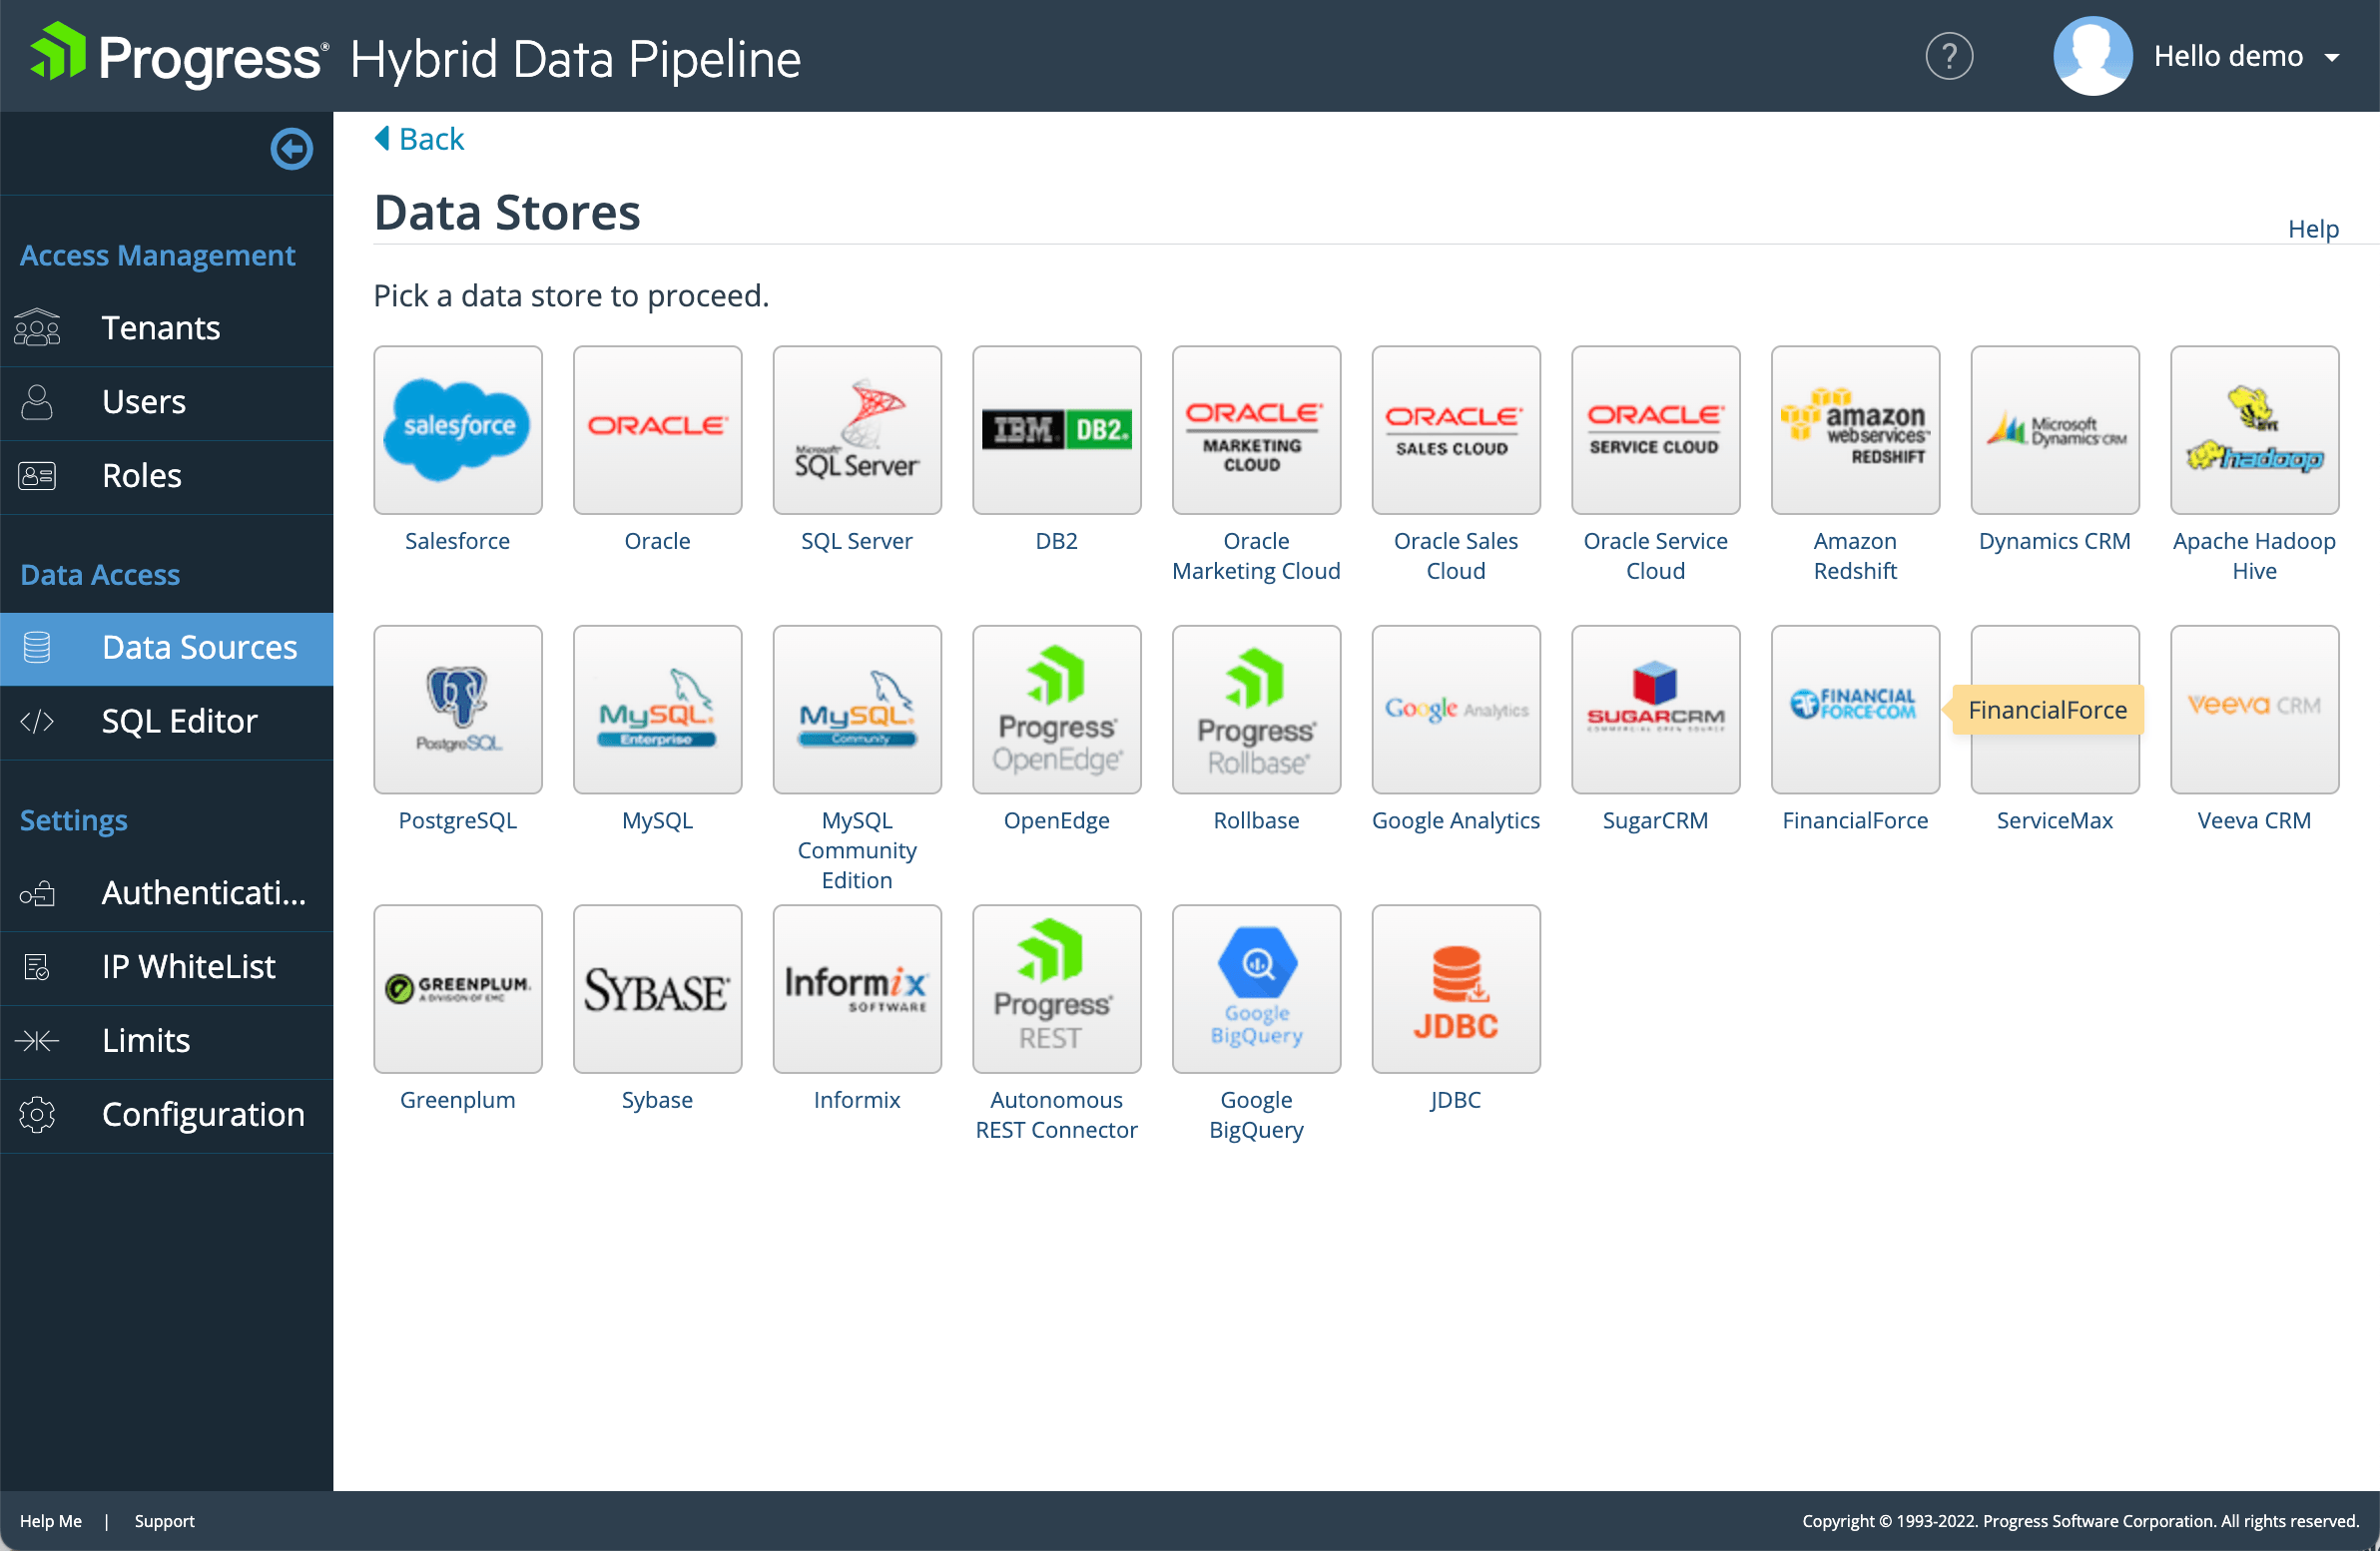Open the help question mark in the header

(x=1949, y=56)
